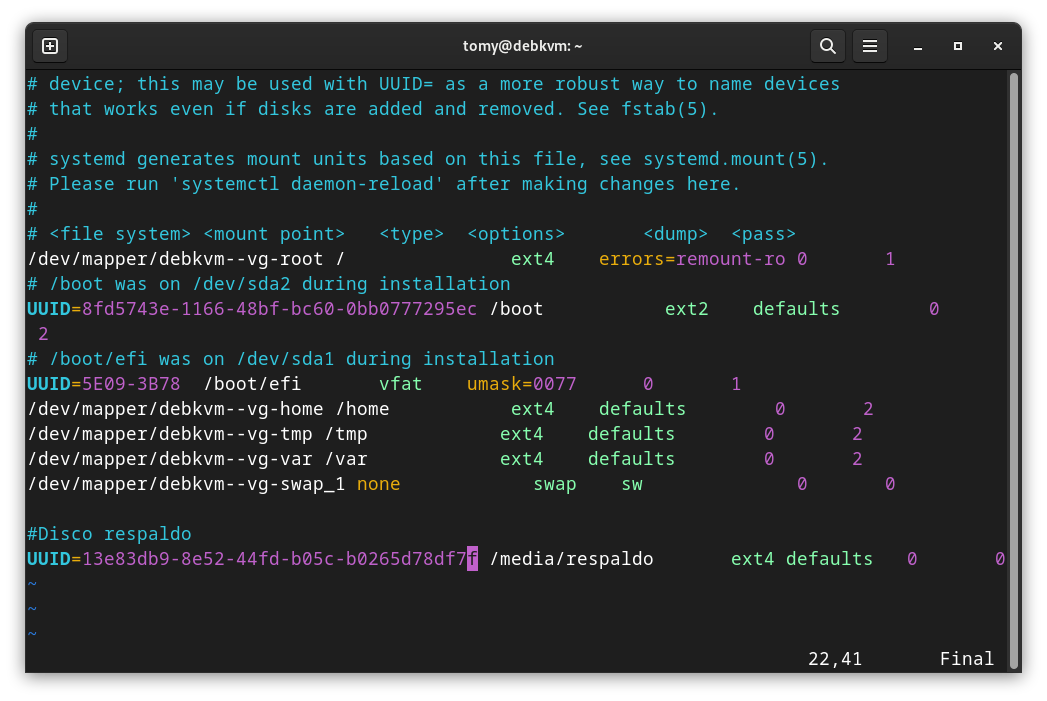Click the #Disco respaldo comment line
The width and height of the screenshot is (1047, 701).
click(x=109, y=534)
